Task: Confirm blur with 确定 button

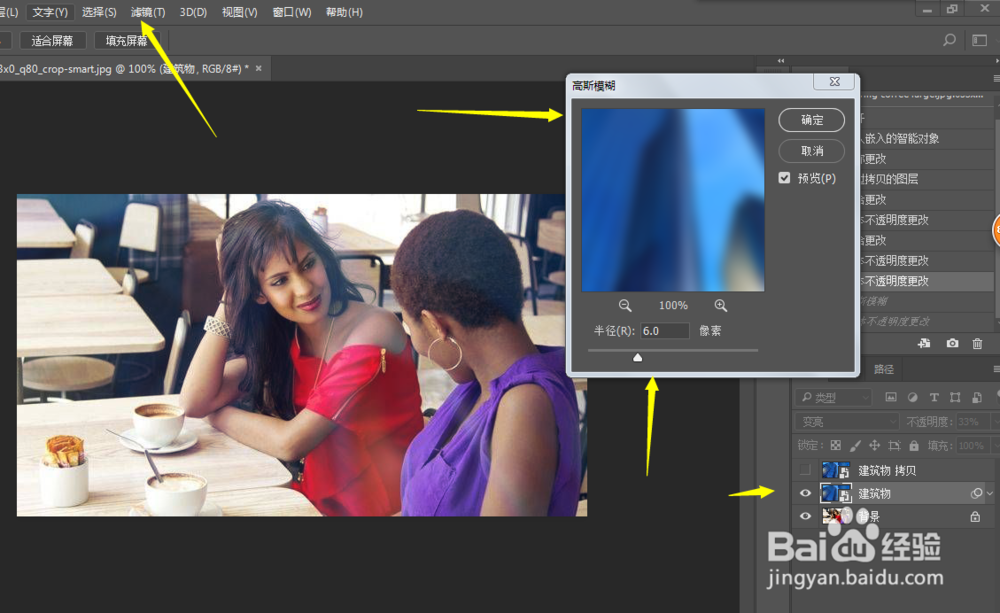Action: (812, 120)
